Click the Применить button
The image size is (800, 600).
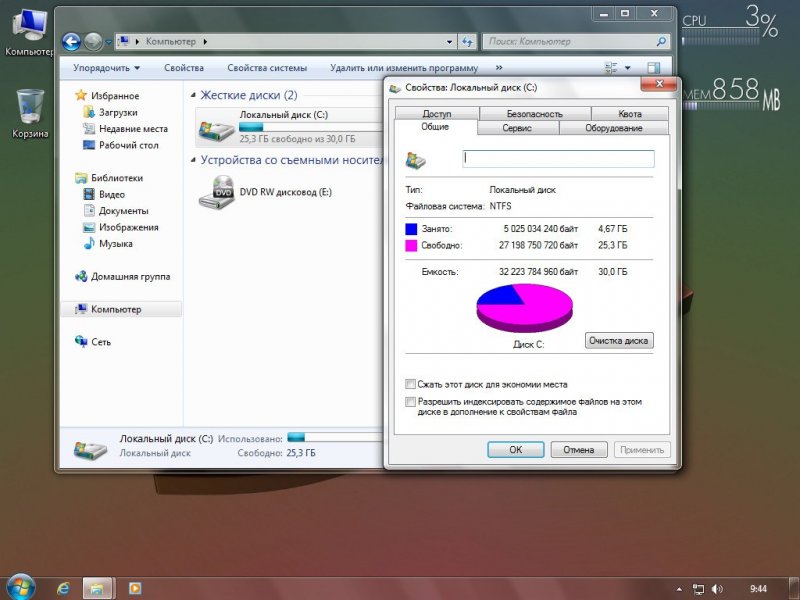(x=642, y=449)
